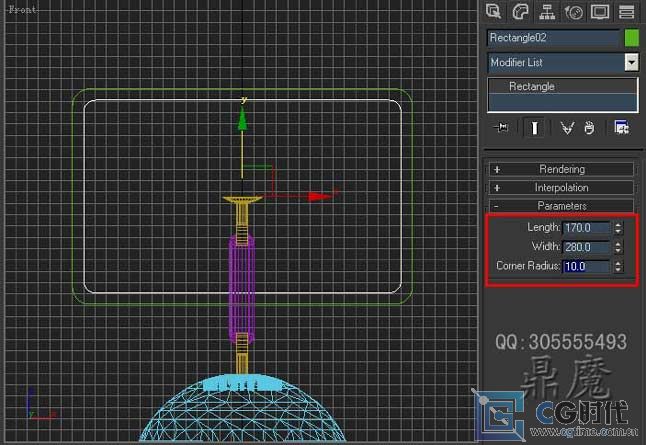Image resolution: width=646 pixels, height=445 pixels.
Task: Open the Display panel tab
Action: pyautogui.click(x=600, y=12)
